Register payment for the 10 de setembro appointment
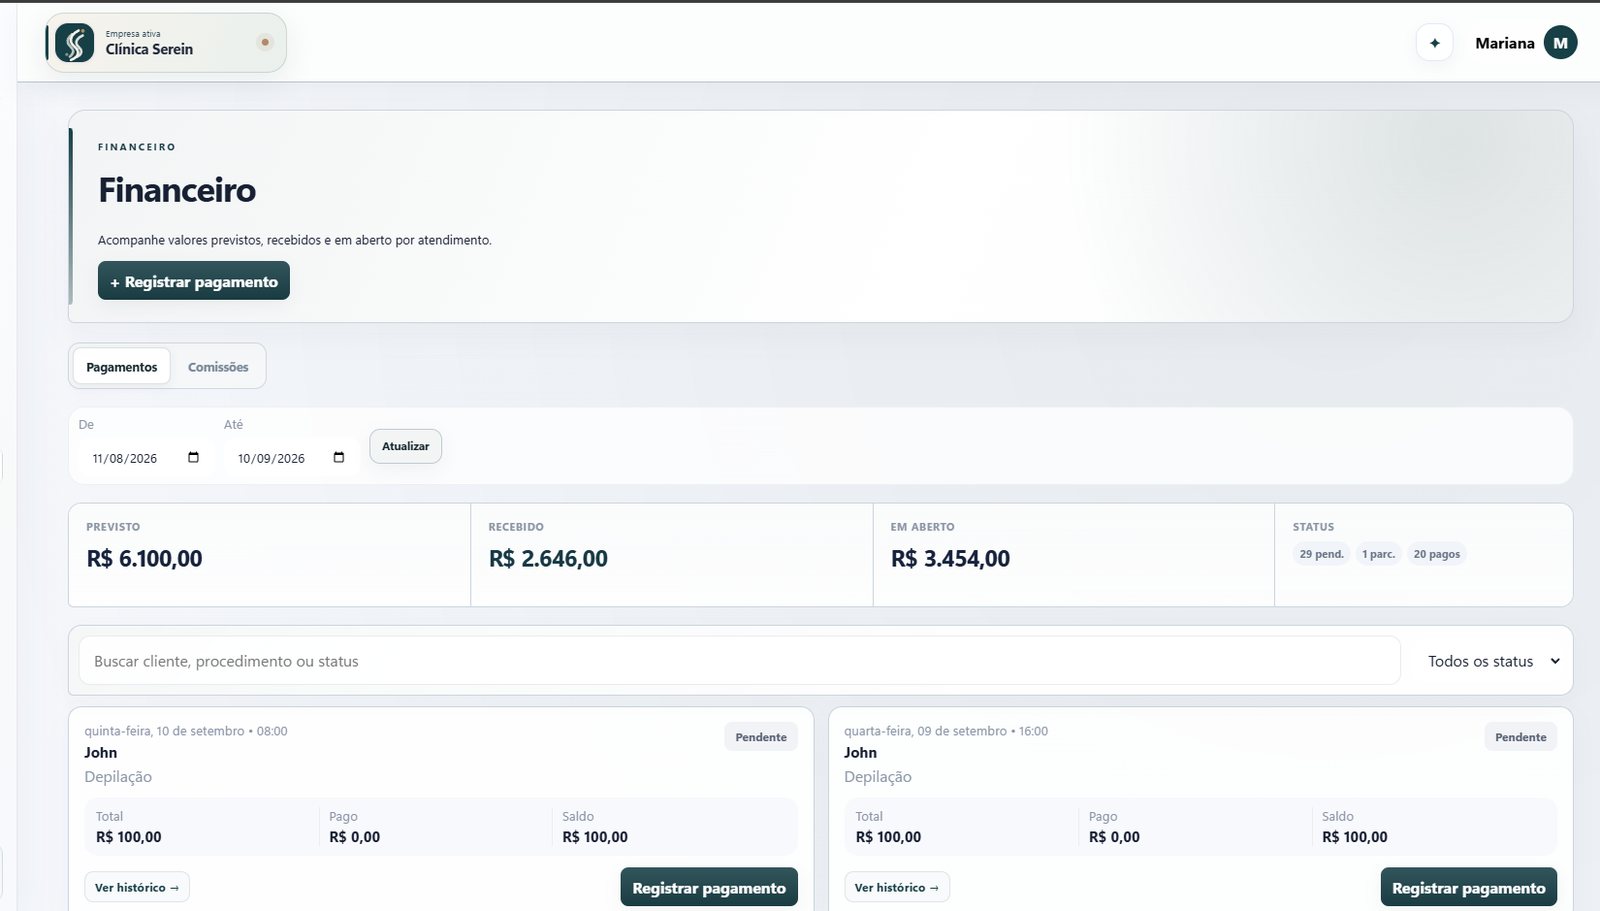The image size is (1600, 911). coord(709,887)
